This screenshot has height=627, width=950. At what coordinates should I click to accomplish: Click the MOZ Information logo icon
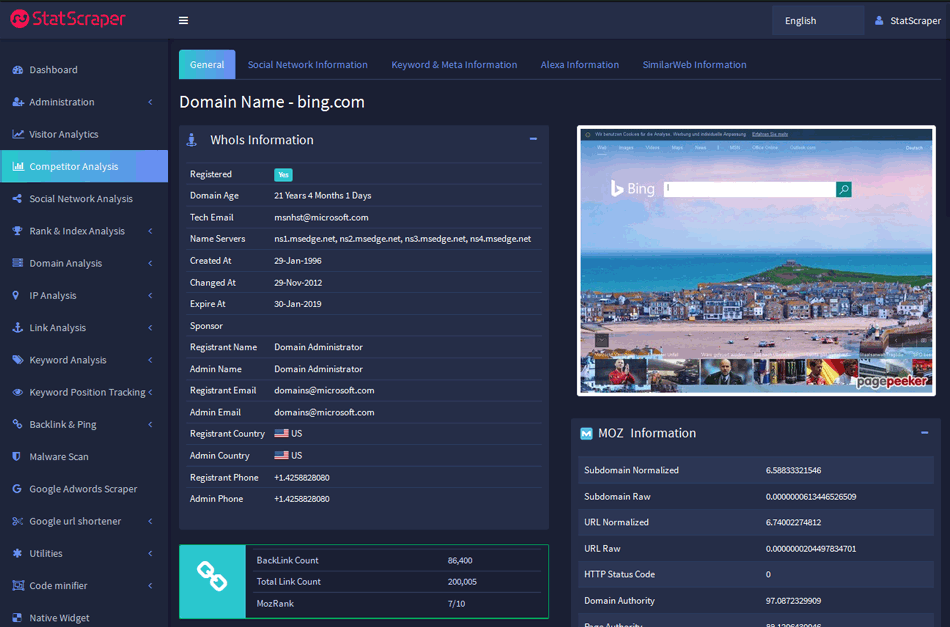586,434
